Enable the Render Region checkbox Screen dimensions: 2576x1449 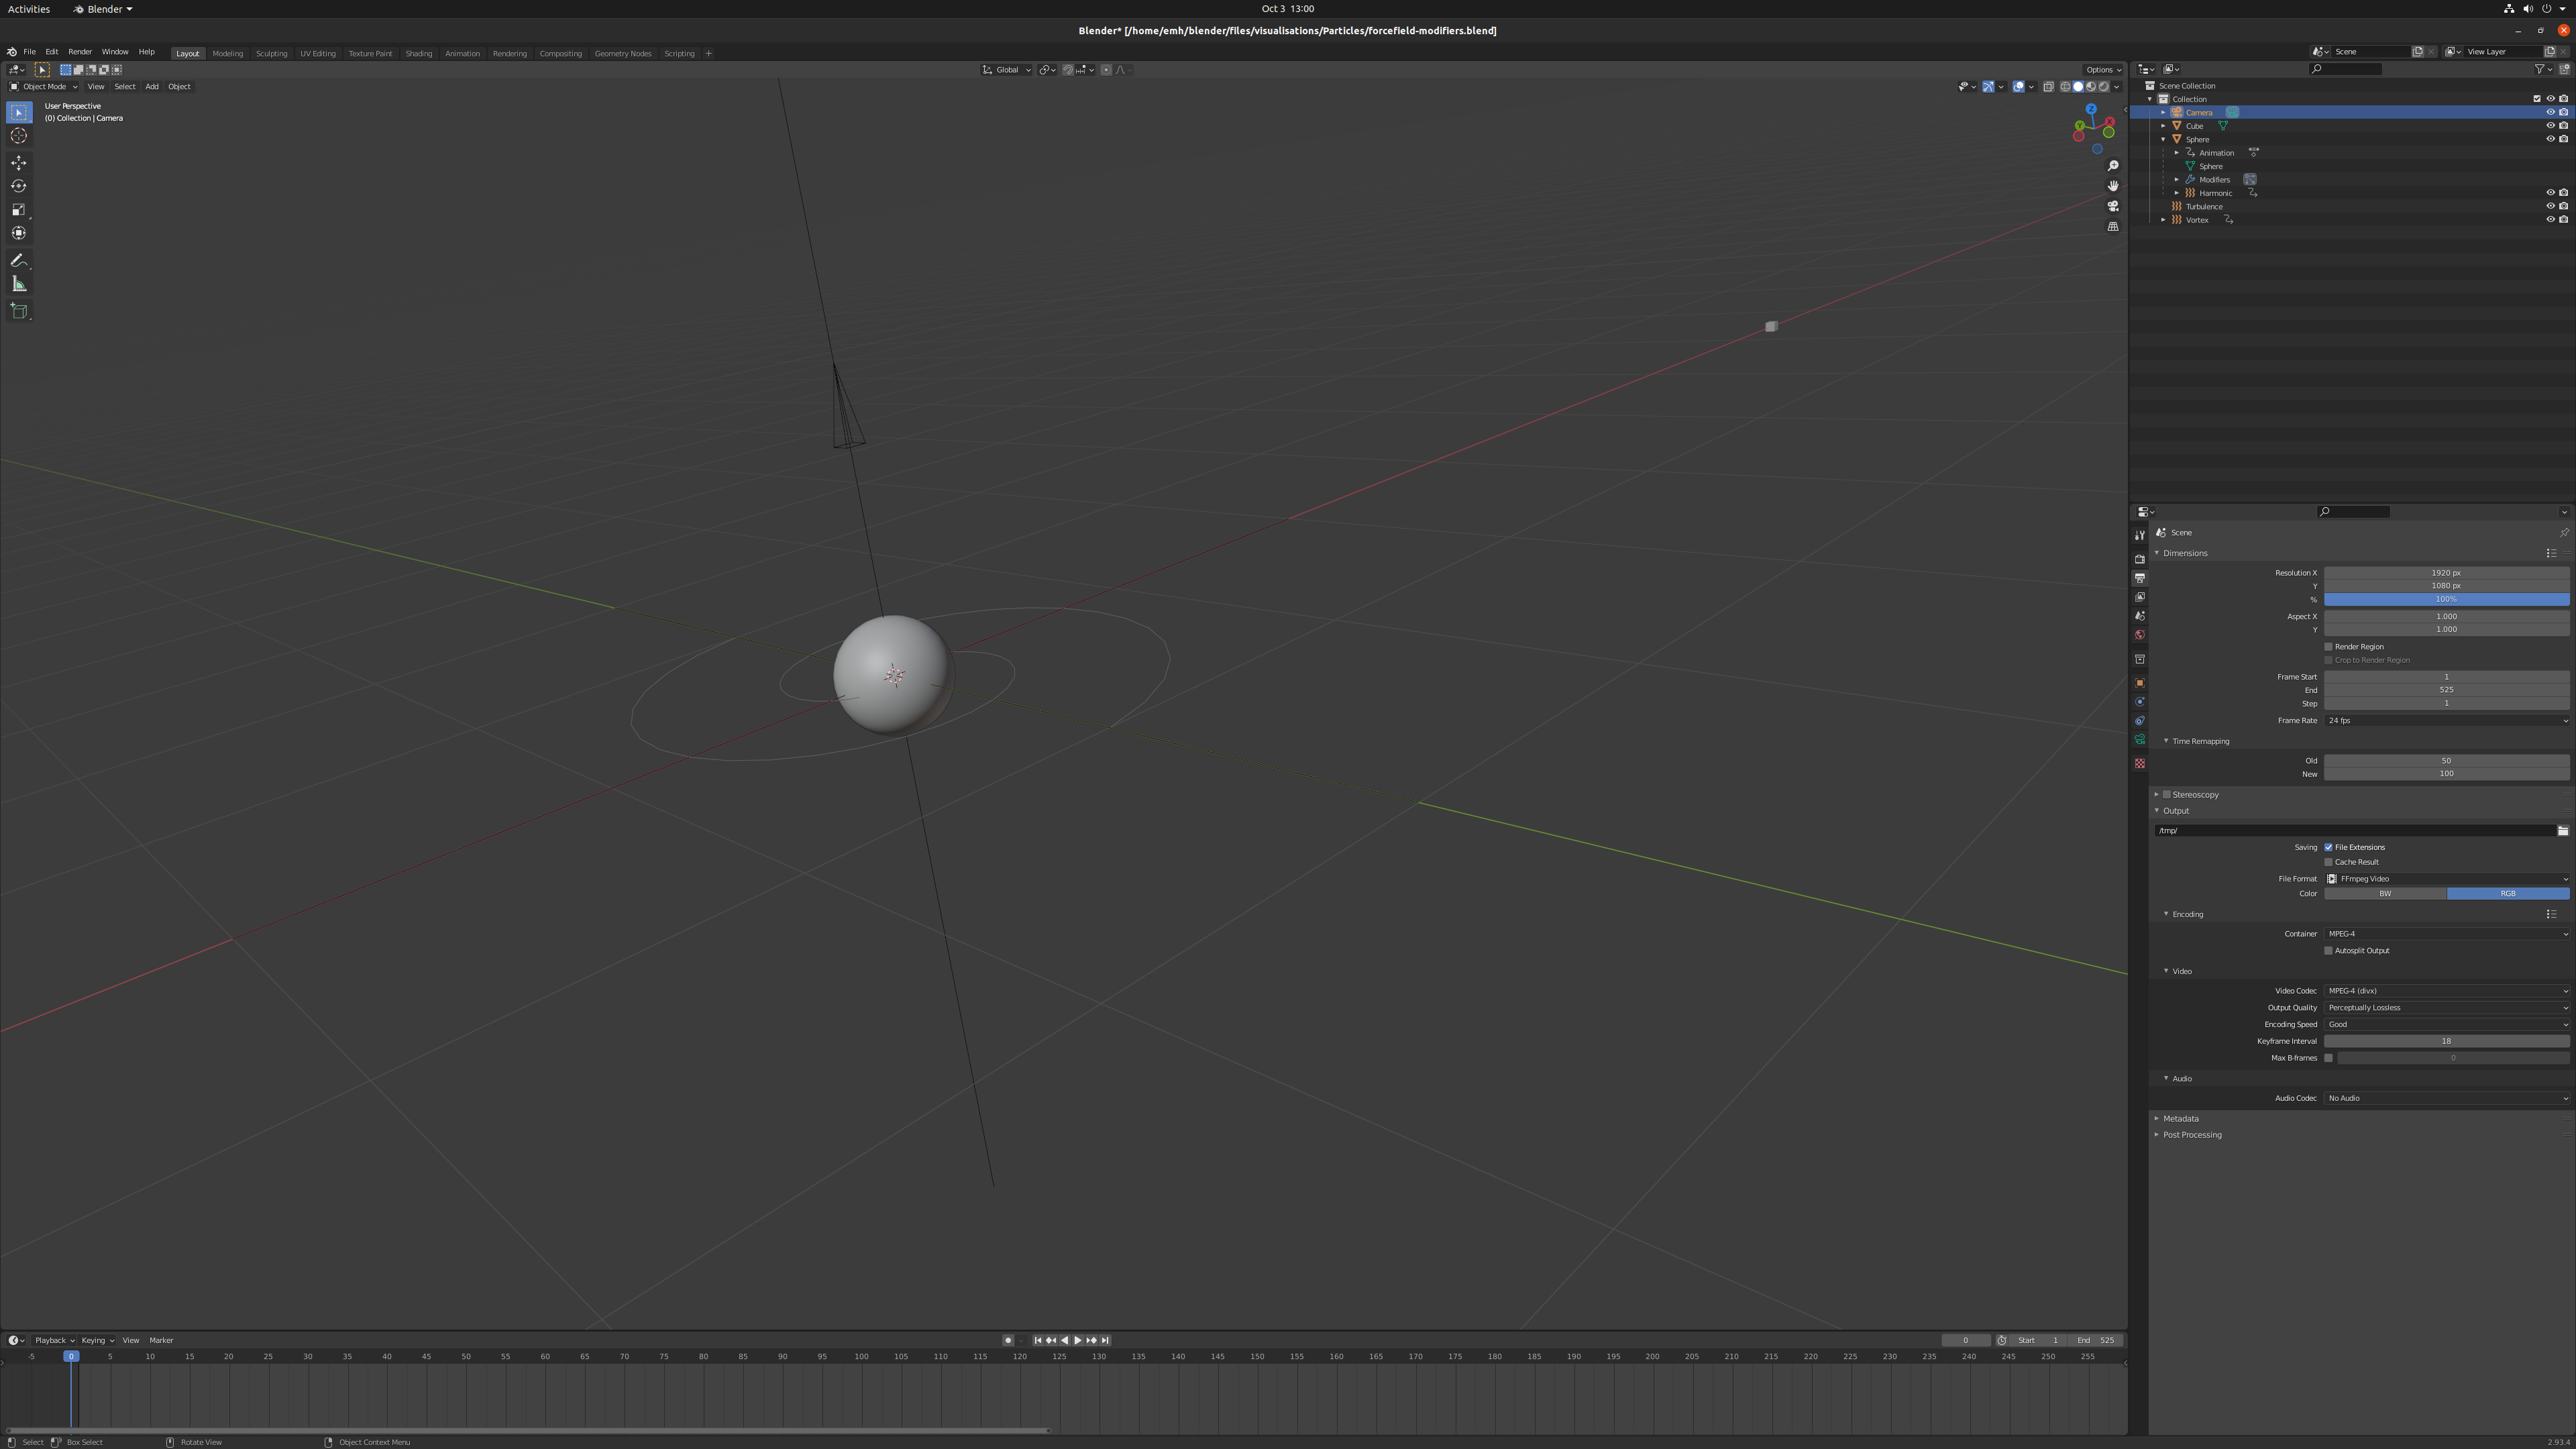tap(2328, 647)
